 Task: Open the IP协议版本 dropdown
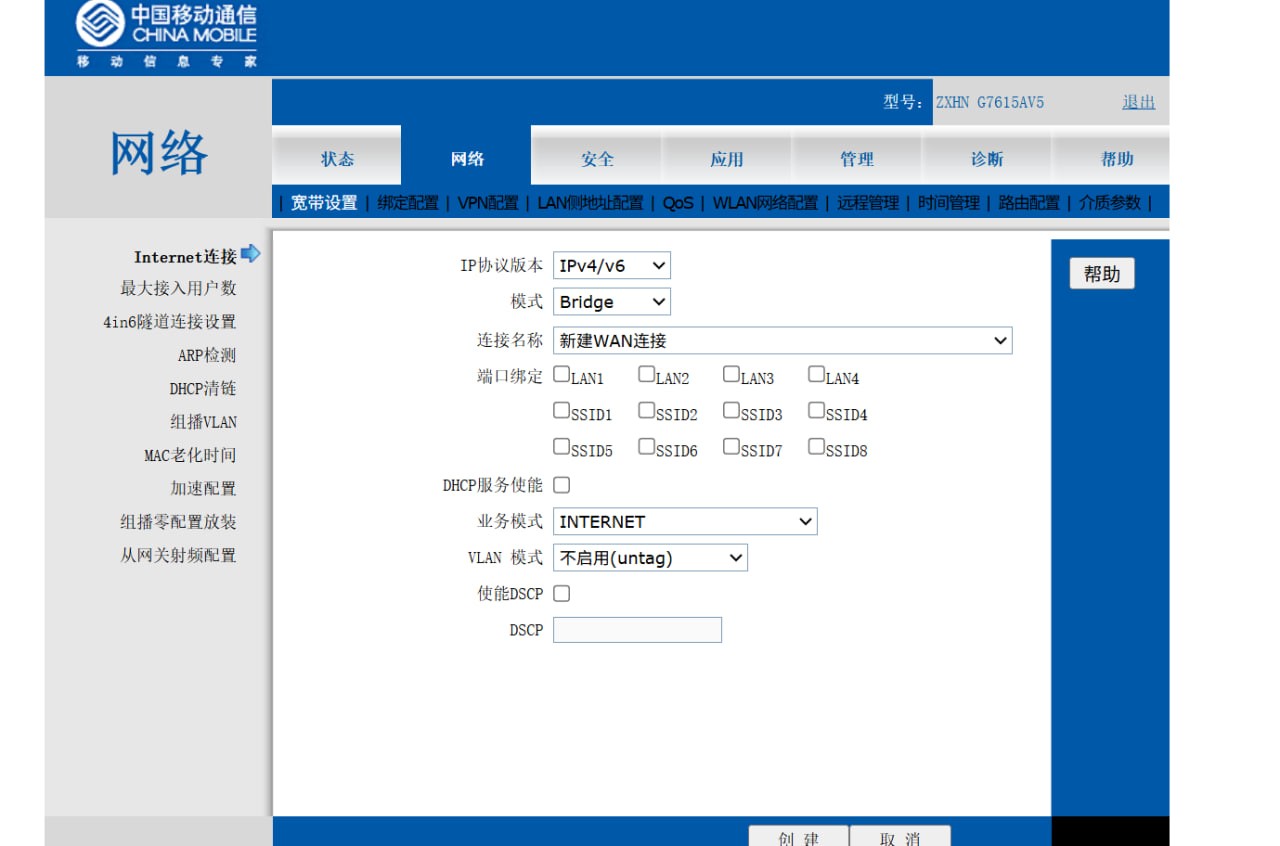[611, 265]
